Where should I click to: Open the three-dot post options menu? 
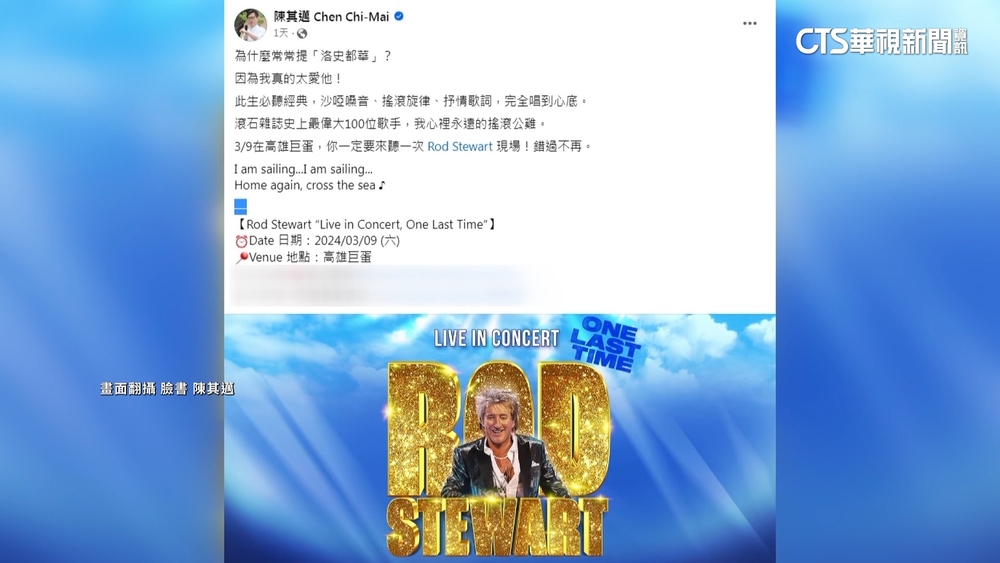(749, 23)
